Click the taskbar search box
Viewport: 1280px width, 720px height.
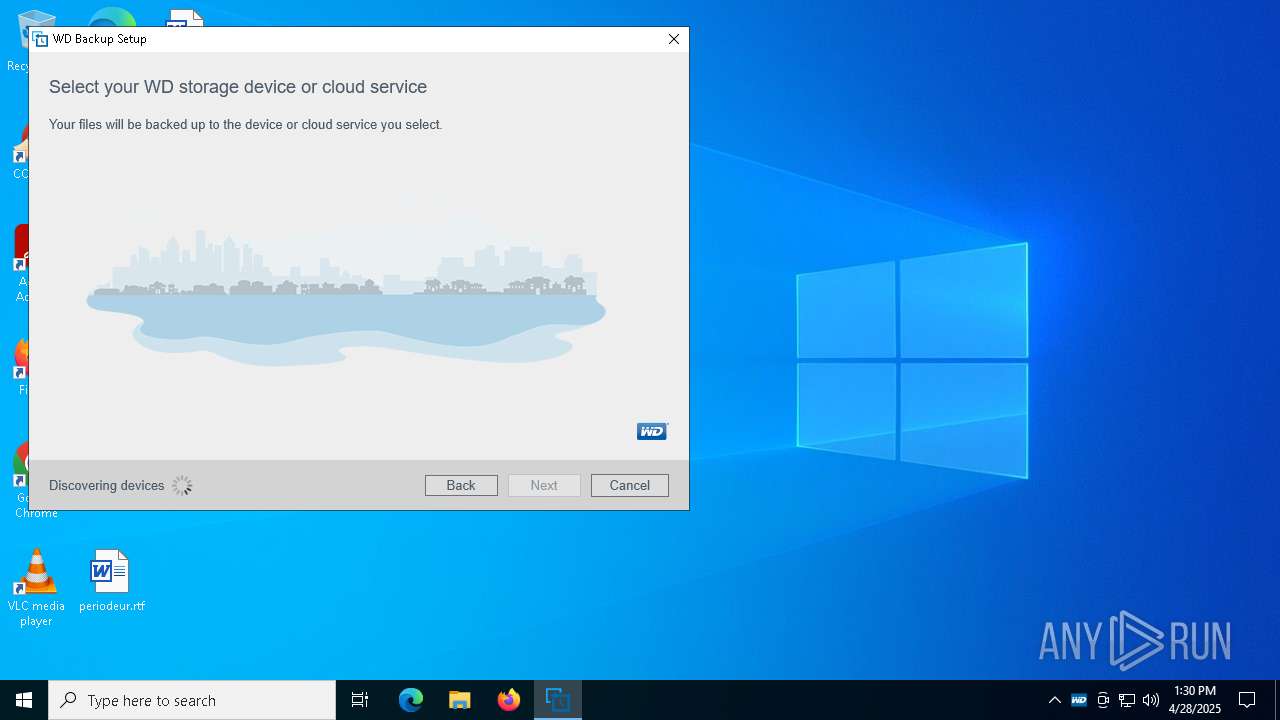click(192, 700)
